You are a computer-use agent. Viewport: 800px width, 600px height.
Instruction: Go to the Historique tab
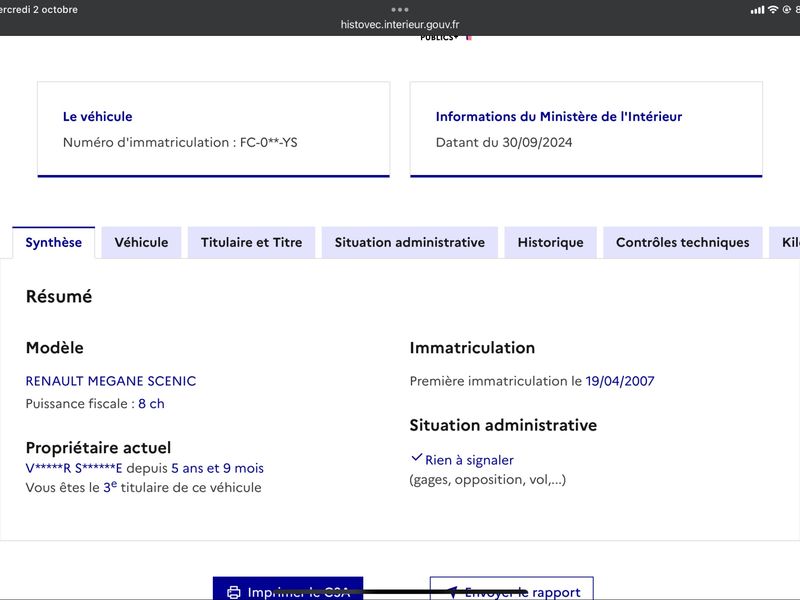551,242
